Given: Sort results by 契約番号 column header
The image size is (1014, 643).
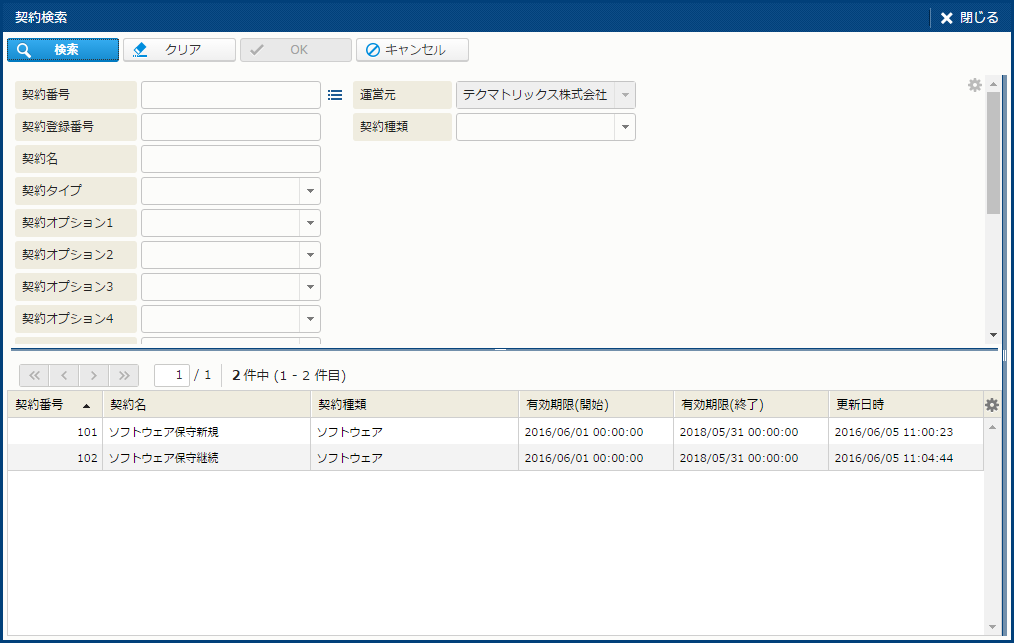Looking at the screenshot, I should click(x=54, y=405).
